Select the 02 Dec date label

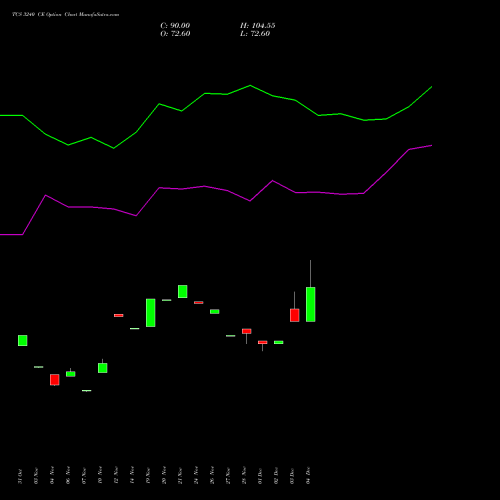click(276, 476)
